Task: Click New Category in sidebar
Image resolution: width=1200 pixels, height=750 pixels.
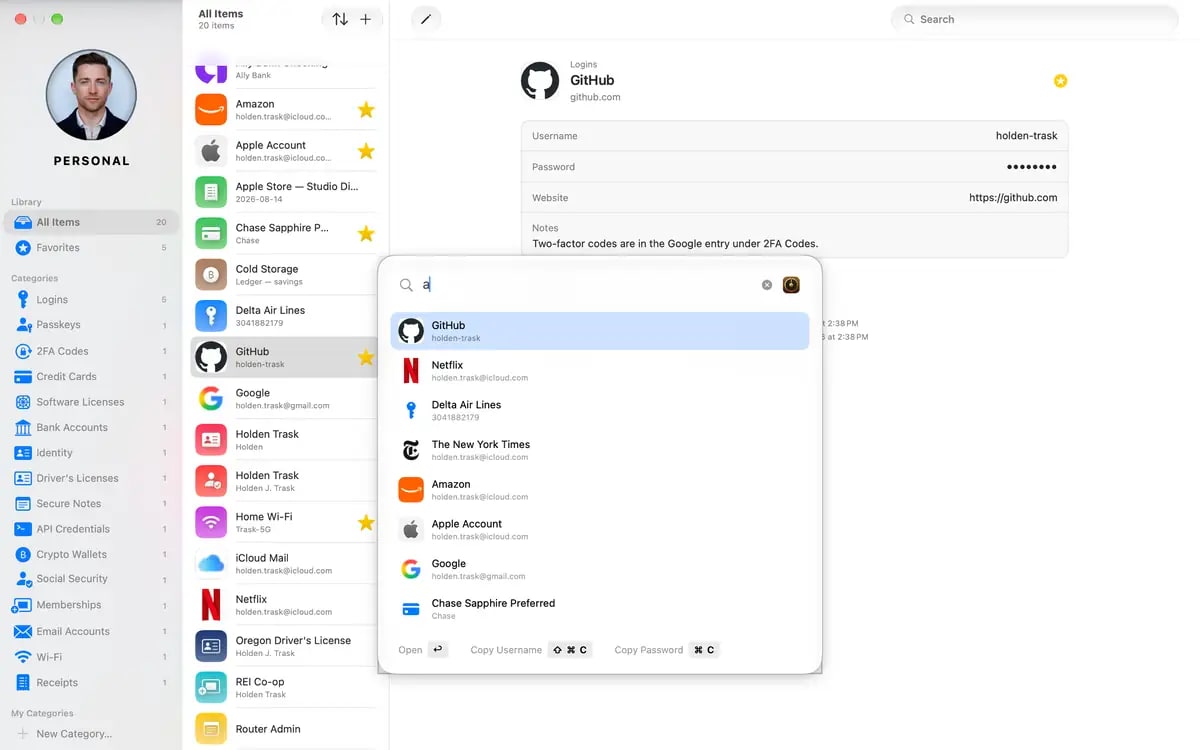Action: (x=64, y=734)
